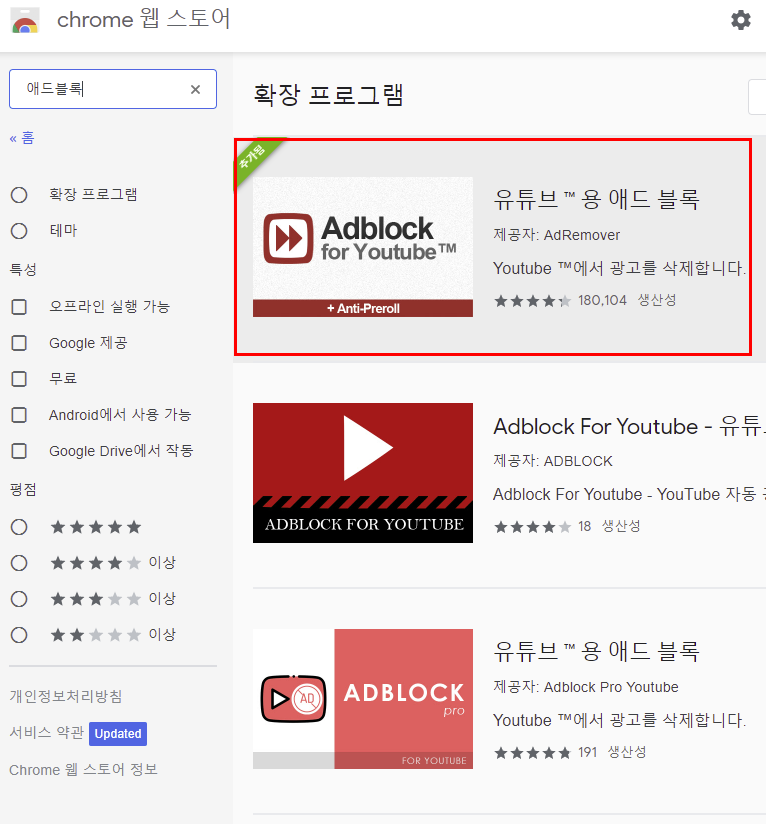766x824 pixels.
Task: Open the red ADBLOCK FOR YOUTUBE thumbnail
Action: (x=363, y=473)
